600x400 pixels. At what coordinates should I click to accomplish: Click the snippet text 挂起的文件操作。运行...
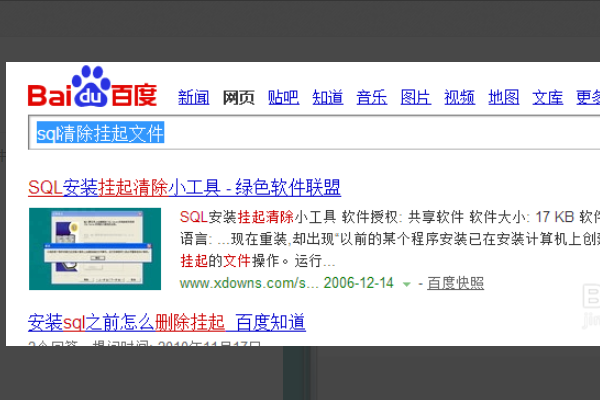tap(251, 261)
